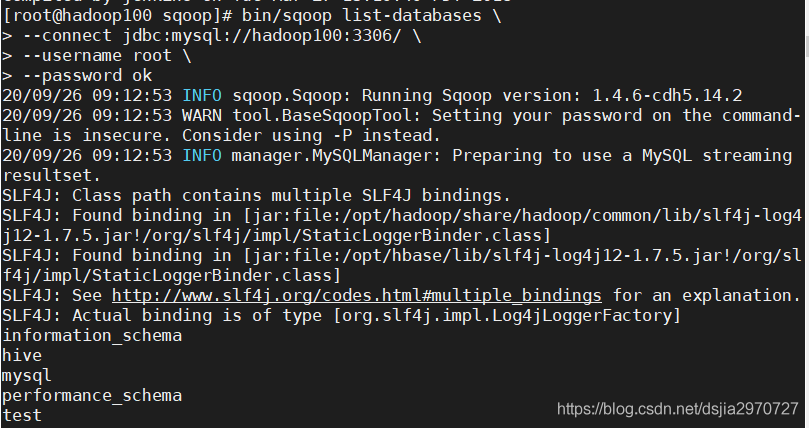Click the performance_schema output line
The width and height of the screenshot is (809, 428).
click(92, 396)
